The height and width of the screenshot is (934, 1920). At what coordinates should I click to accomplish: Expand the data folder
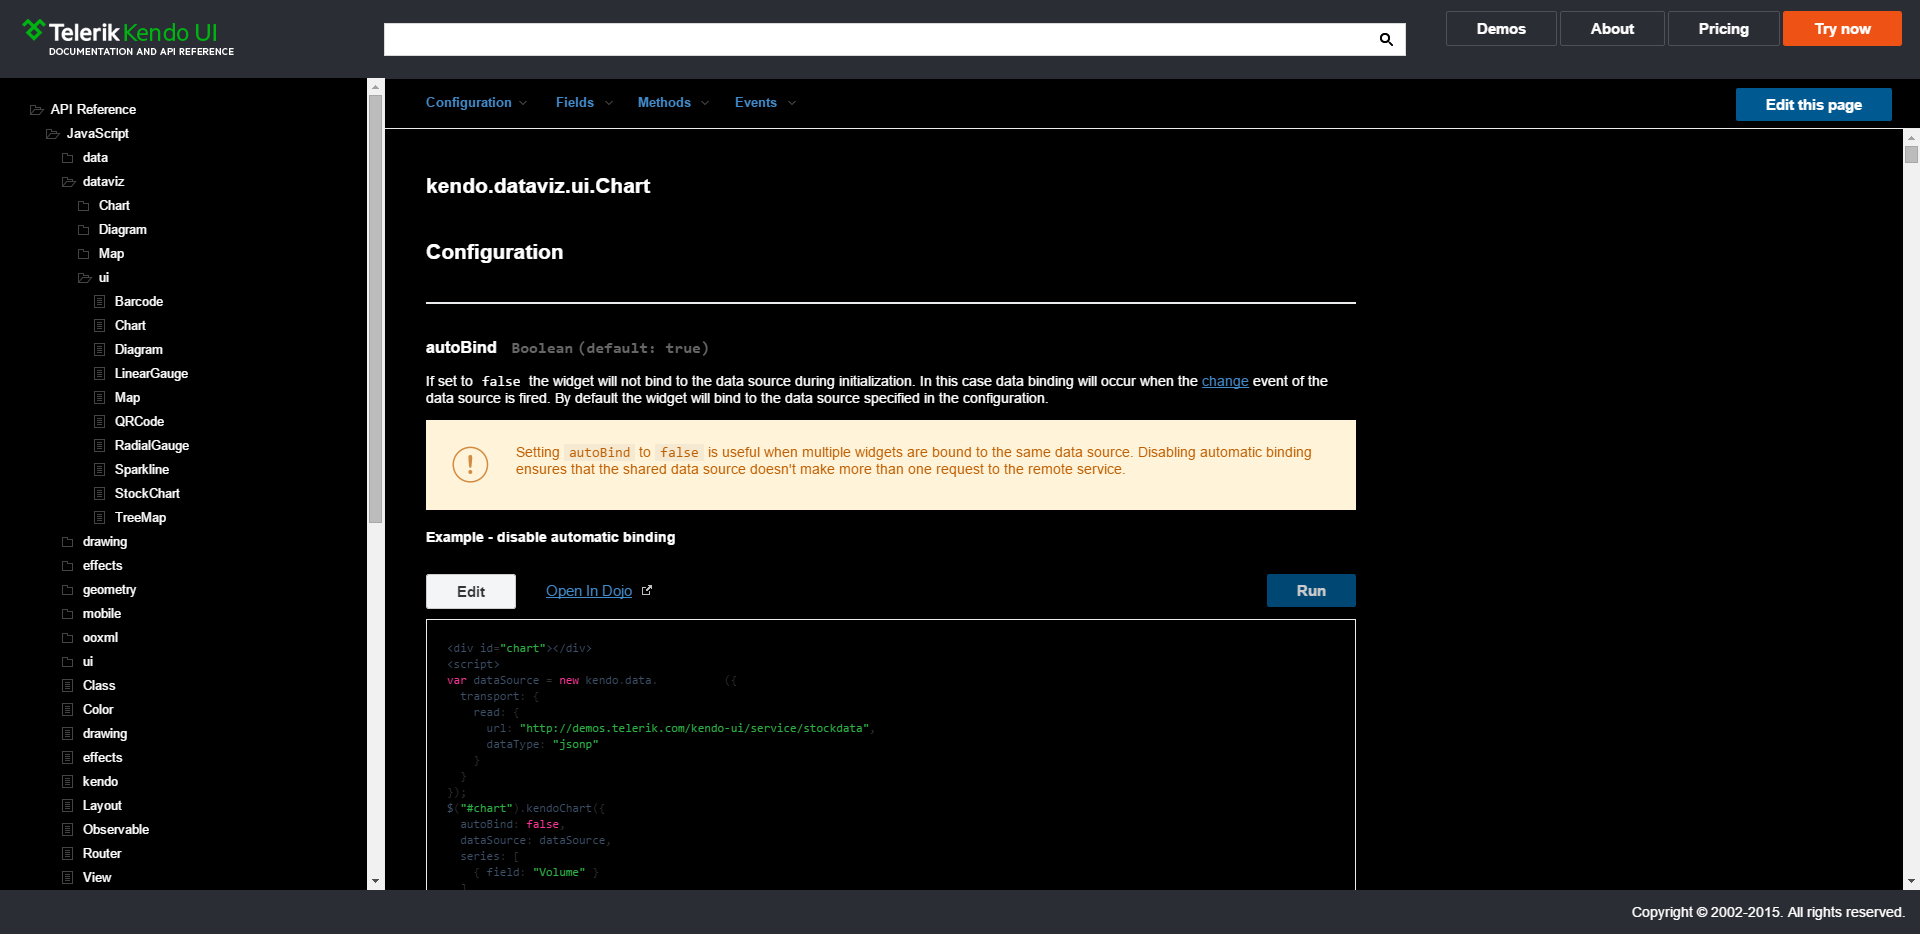(68, 158)
